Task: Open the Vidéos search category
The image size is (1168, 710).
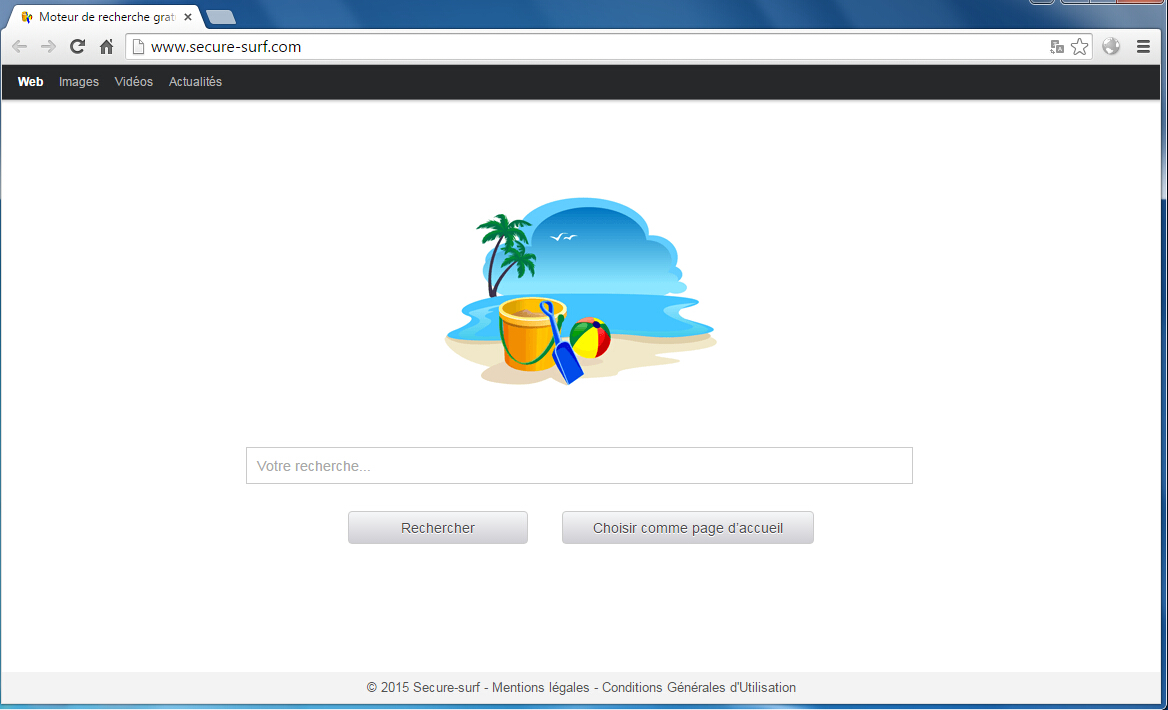Action: [133, 82]
